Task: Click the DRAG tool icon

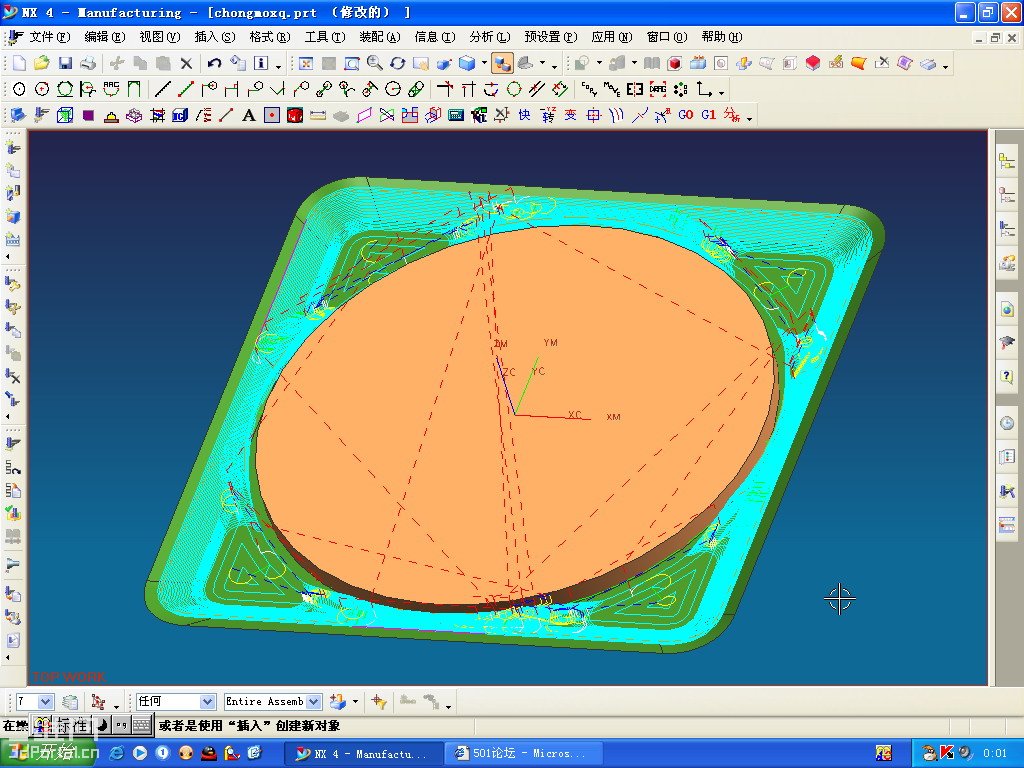Action: click(x=658, y=88)
